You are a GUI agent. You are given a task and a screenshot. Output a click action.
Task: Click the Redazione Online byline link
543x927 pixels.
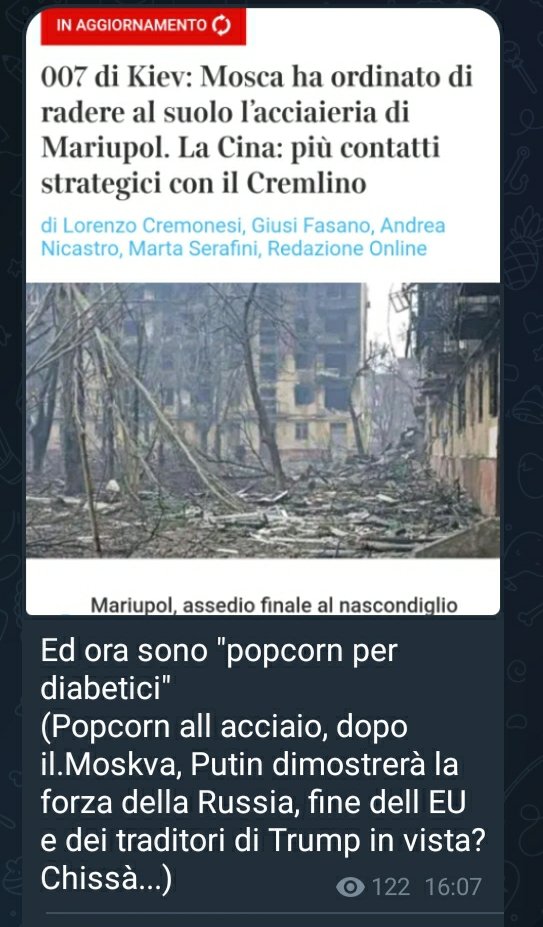[347, 249]
